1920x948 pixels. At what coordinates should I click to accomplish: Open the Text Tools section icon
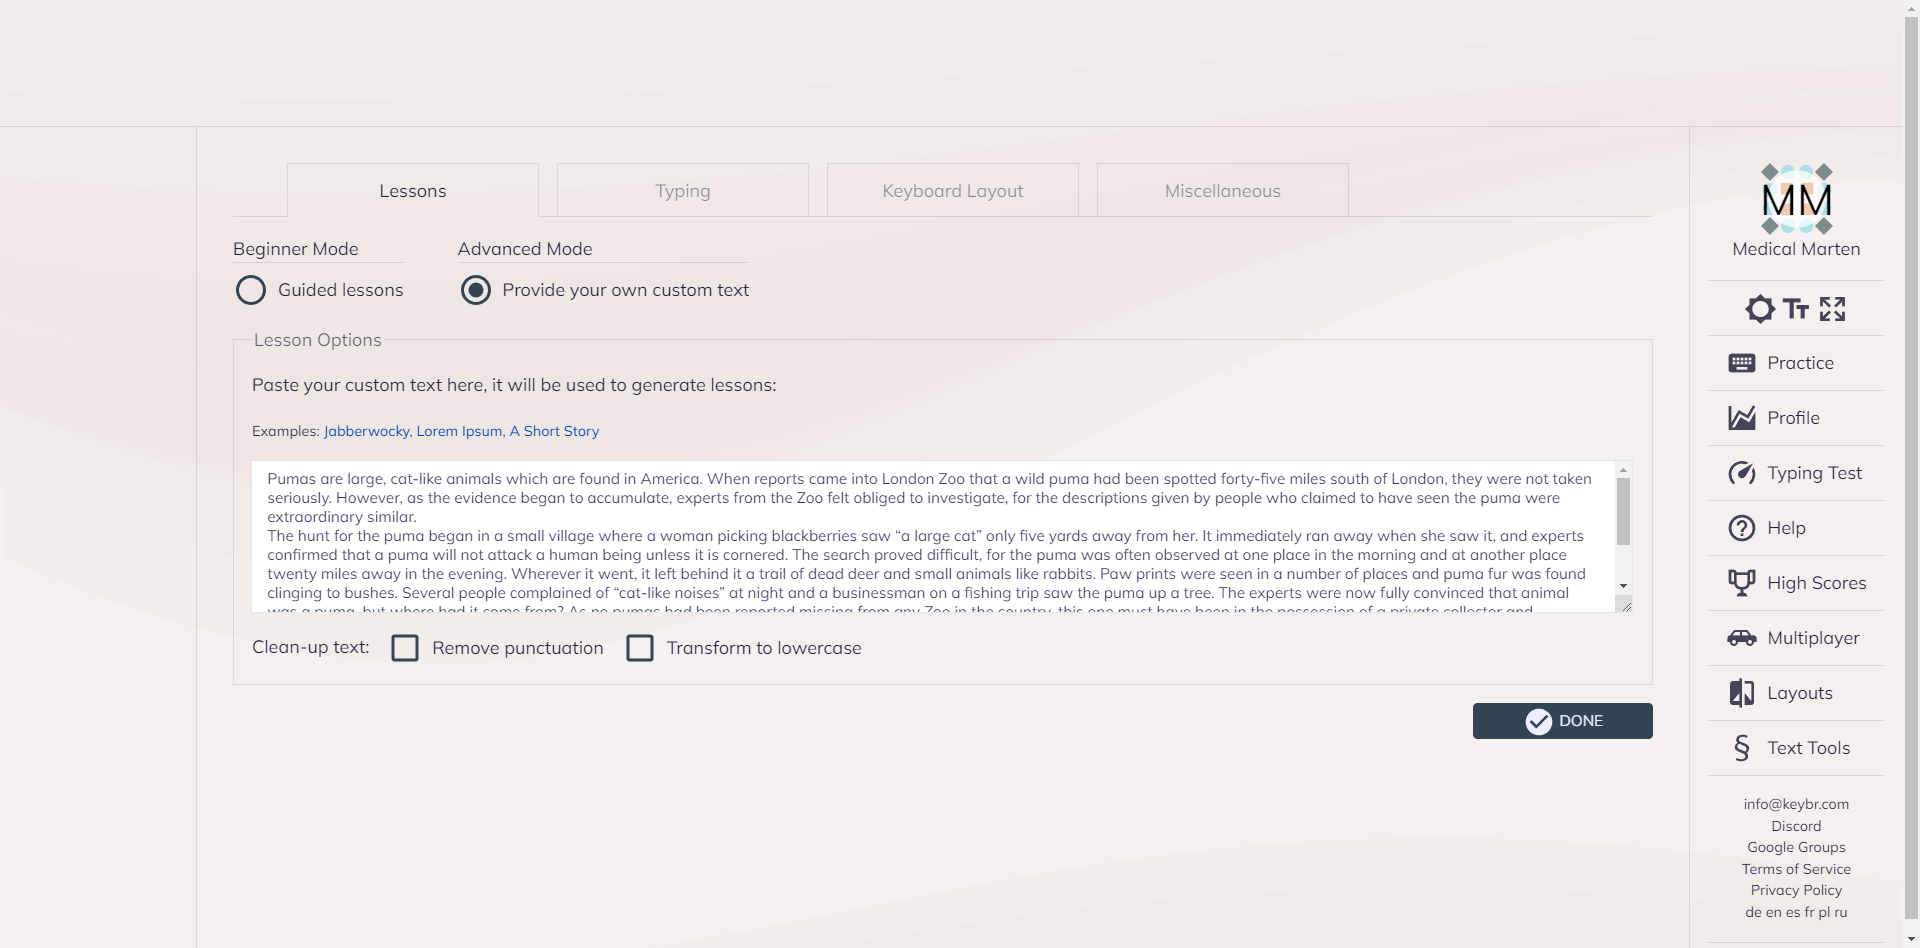pos(1742,748)
